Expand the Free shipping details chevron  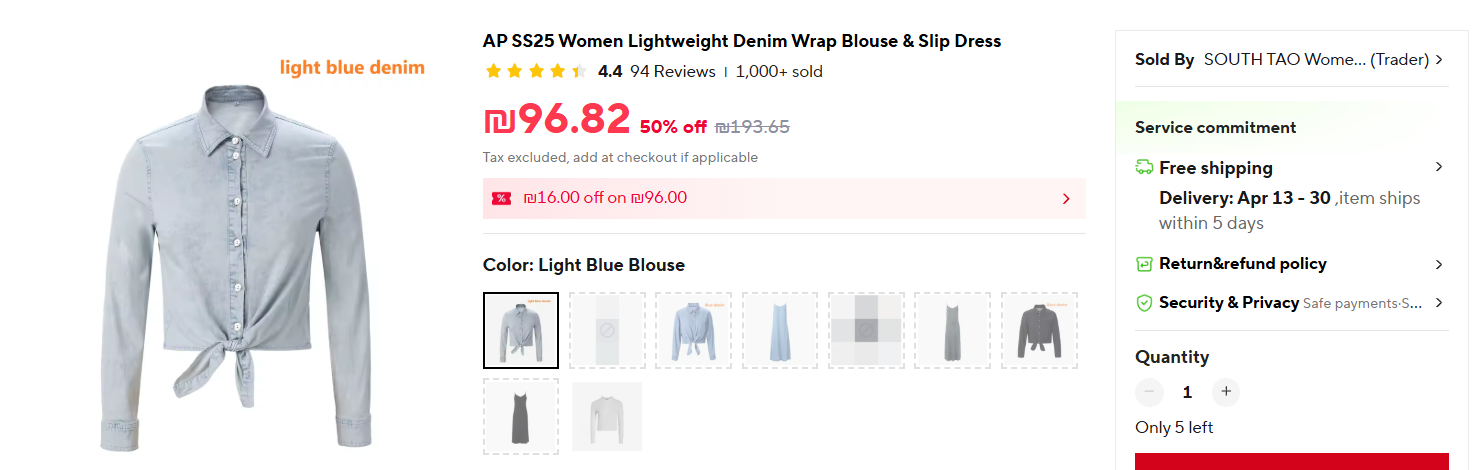click(1439, 167)
